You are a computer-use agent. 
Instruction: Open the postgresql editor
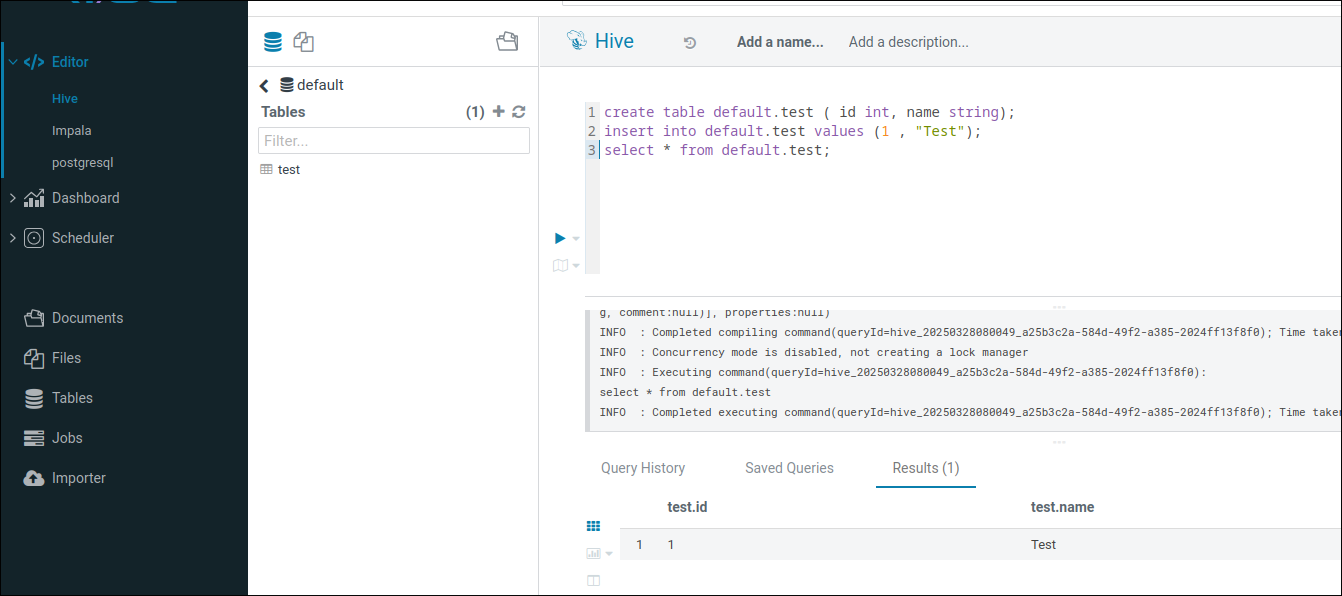[x=85, y=163]
